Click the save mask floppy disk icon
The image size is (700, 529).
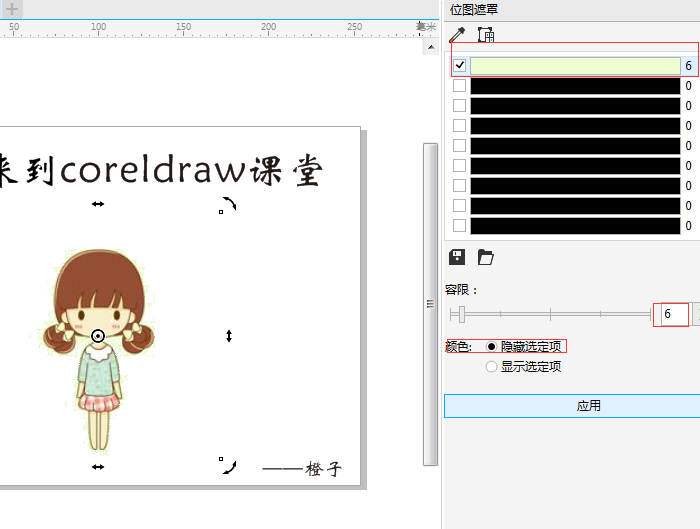click(x=457, y=257)
